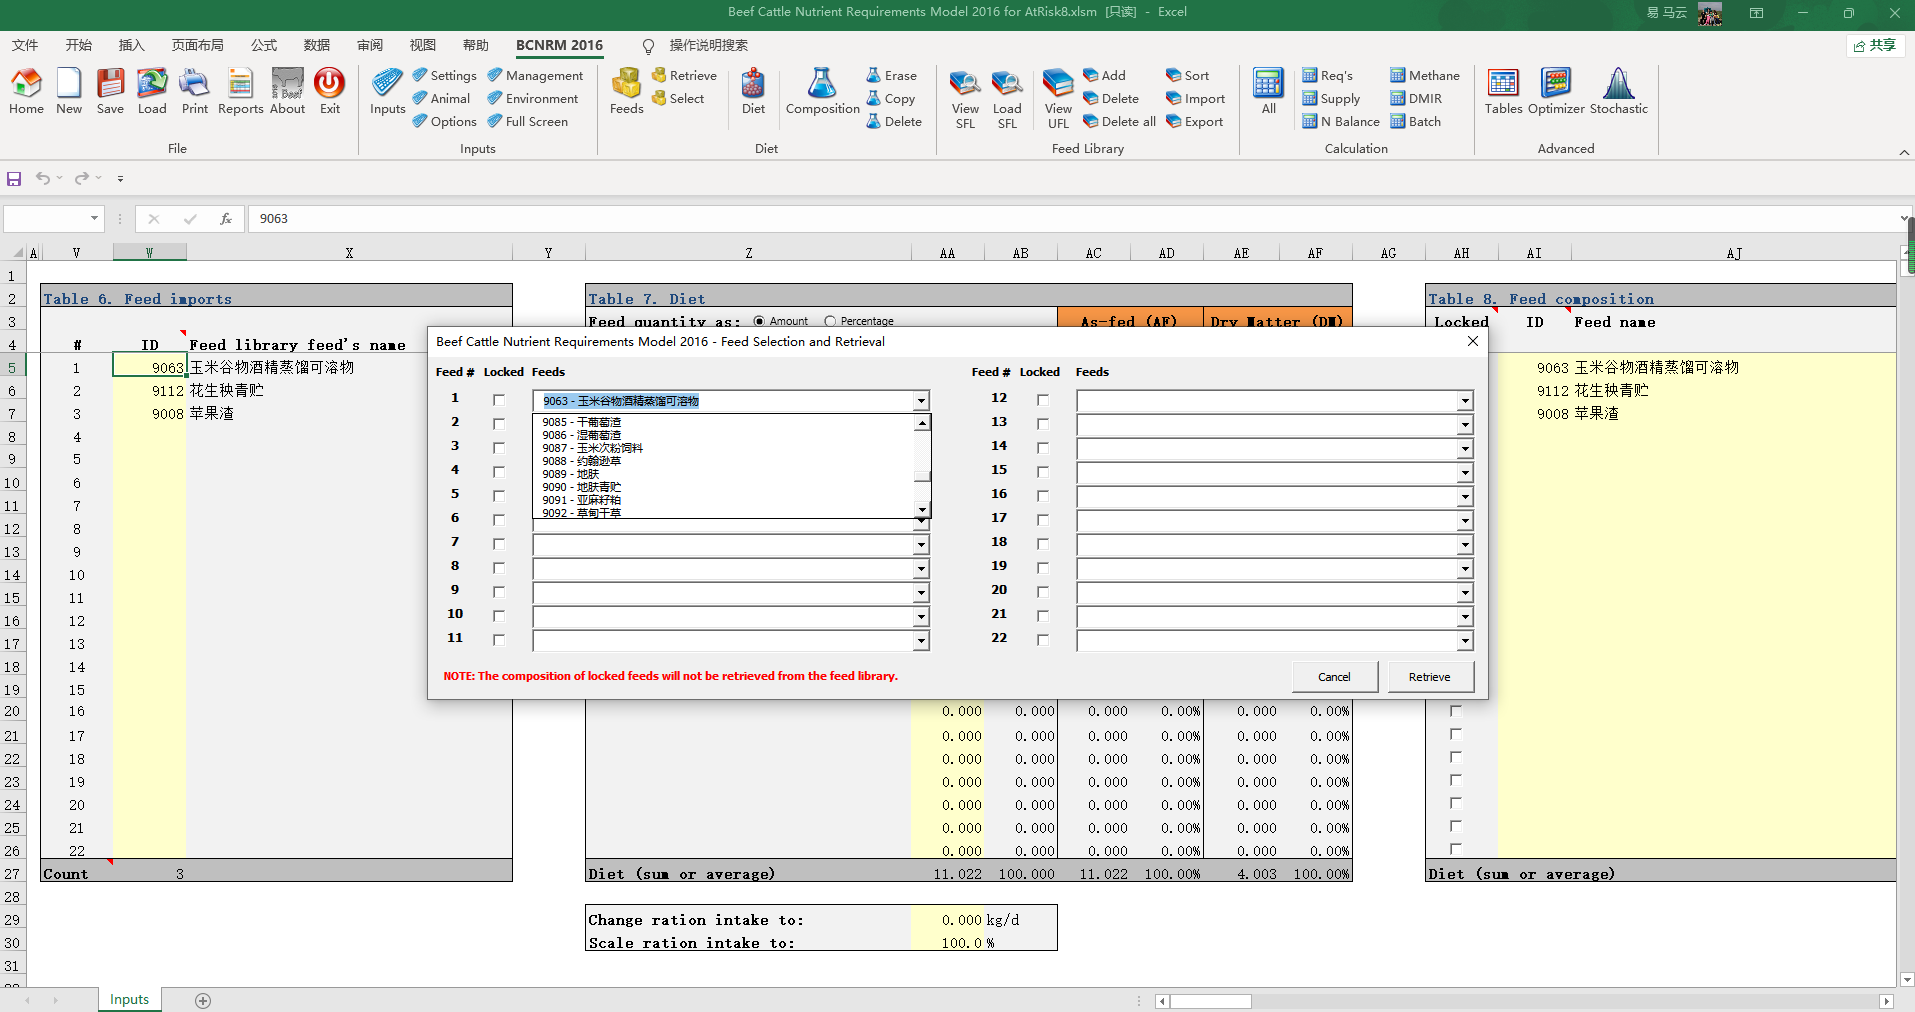
Task: Open the feed 15 dropdown list
Action: [1465, 473]
